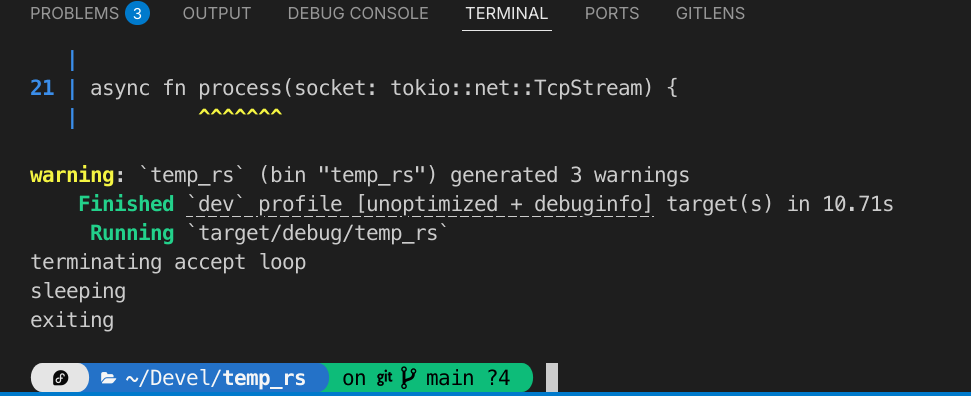
Task: Click the git logo in the prompt
Action: pyautogui.click(x=385, y=377)
